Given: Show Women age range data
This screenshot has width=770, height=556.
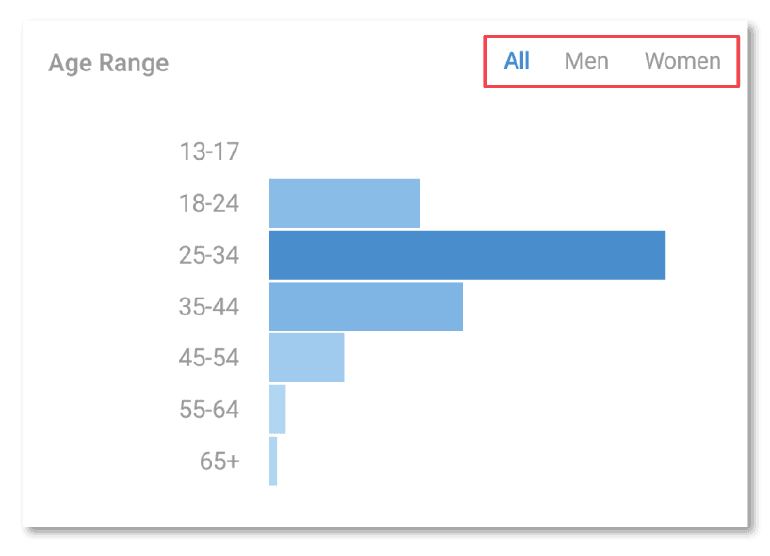Looking at the screenshot, I should [682, 61].
